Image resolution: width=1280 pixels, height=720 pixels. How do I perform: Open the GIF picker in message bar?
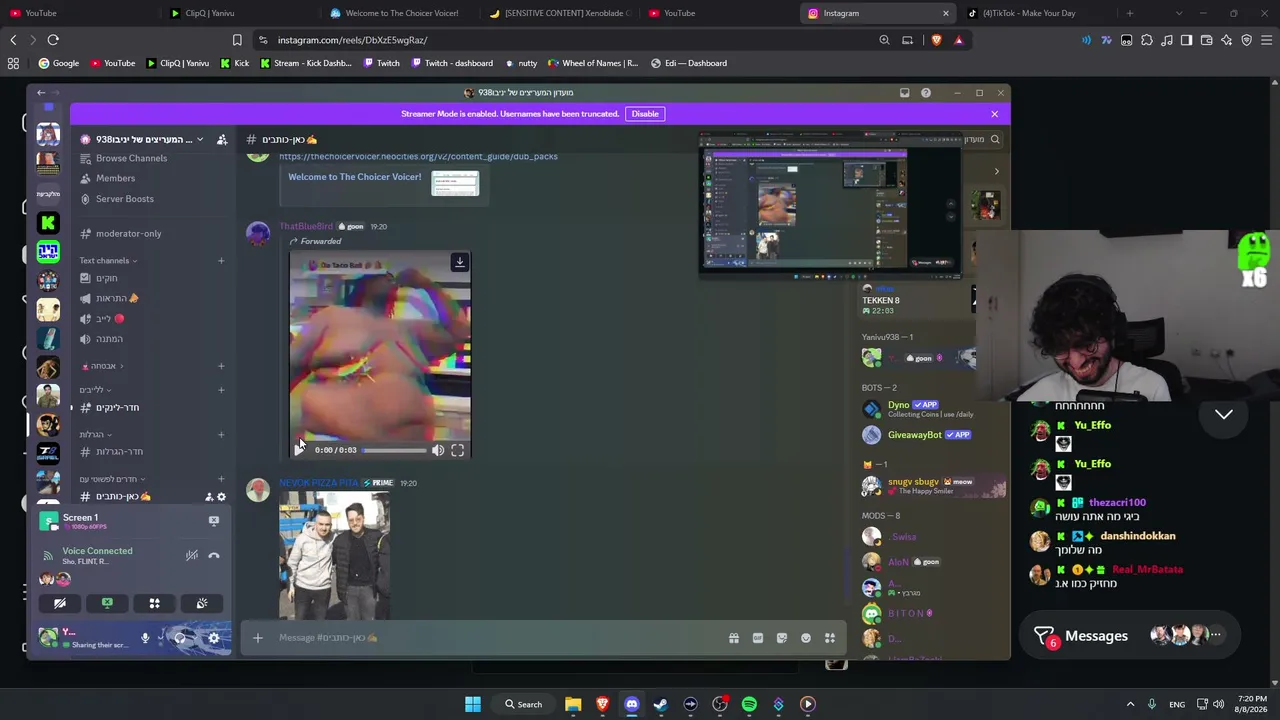click(x=758, y=638)
